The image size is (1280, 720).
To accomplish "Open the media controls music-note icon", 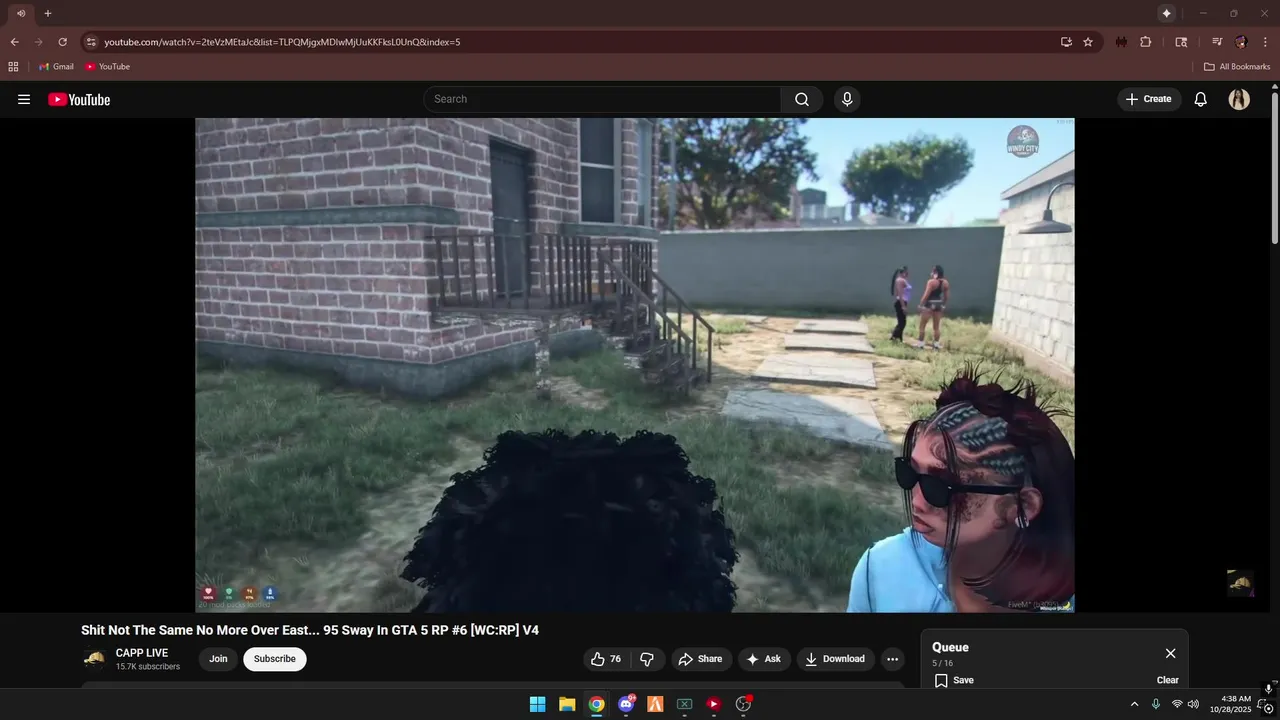I will (1217, 42).
